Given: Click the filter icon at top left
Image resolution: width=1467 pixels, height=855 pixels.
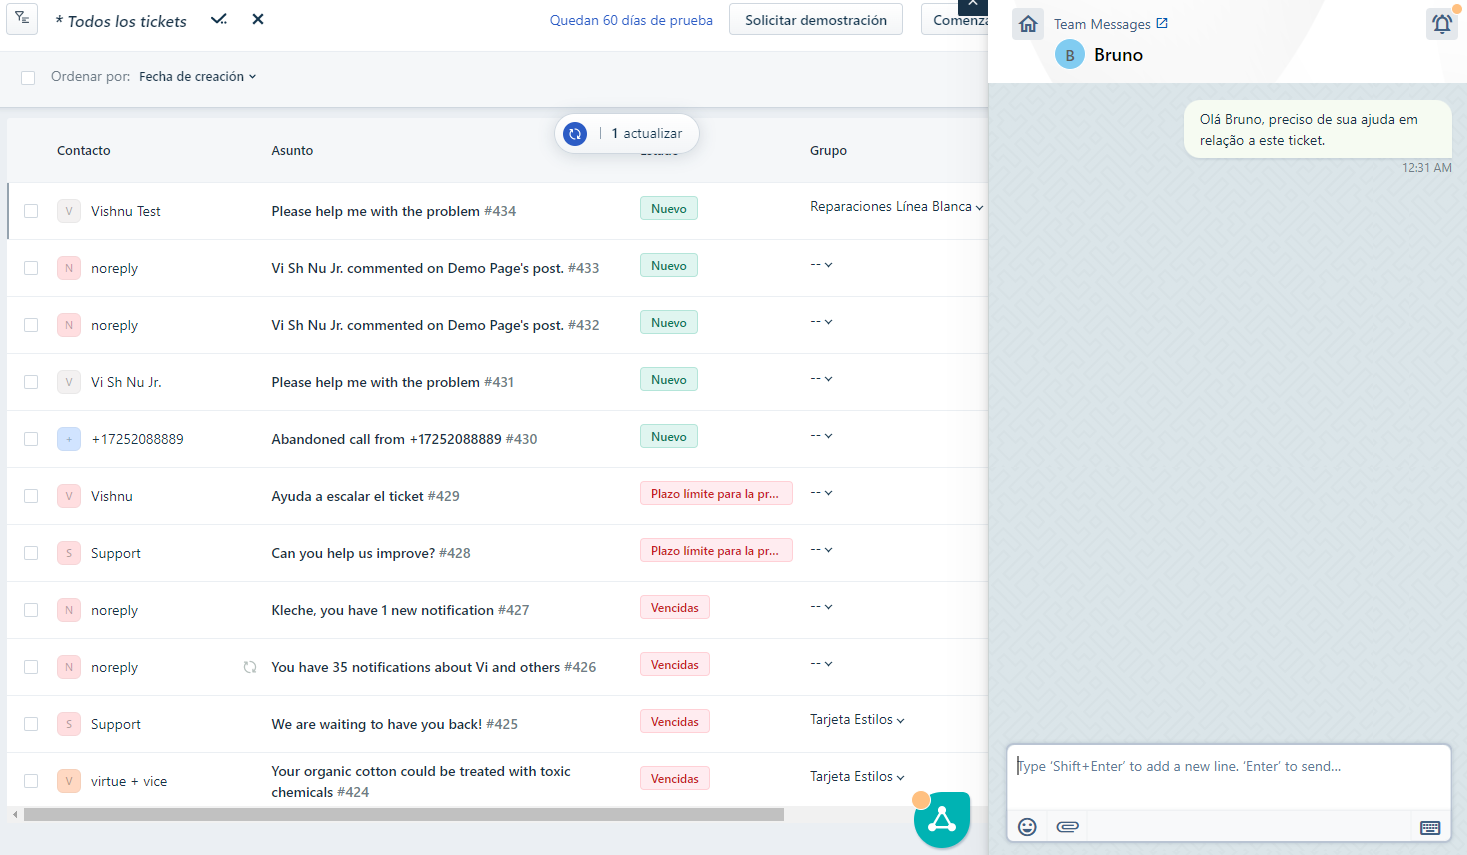Looking at the screenshot, I should pyautogui.click(x=22, y=19).
